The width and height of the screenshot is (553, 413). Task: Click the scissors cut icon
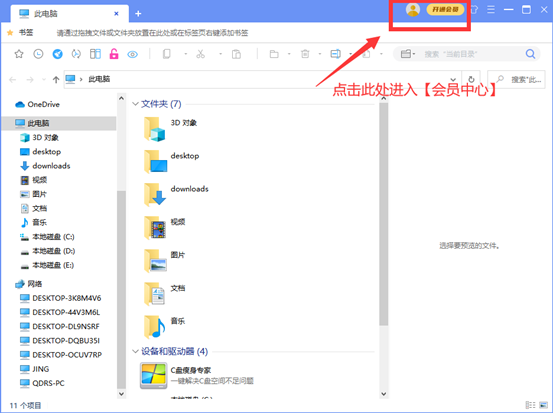coord(201,54)
